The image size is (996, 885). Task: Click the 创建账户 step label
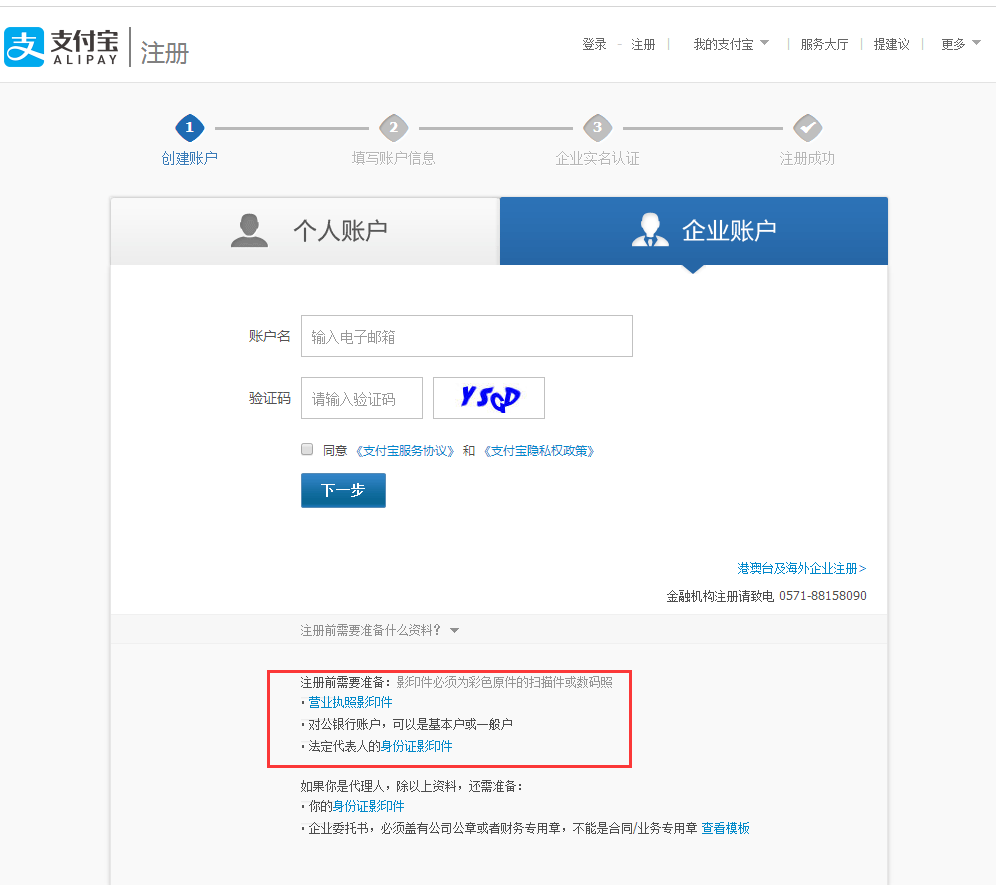coord(189,158)
